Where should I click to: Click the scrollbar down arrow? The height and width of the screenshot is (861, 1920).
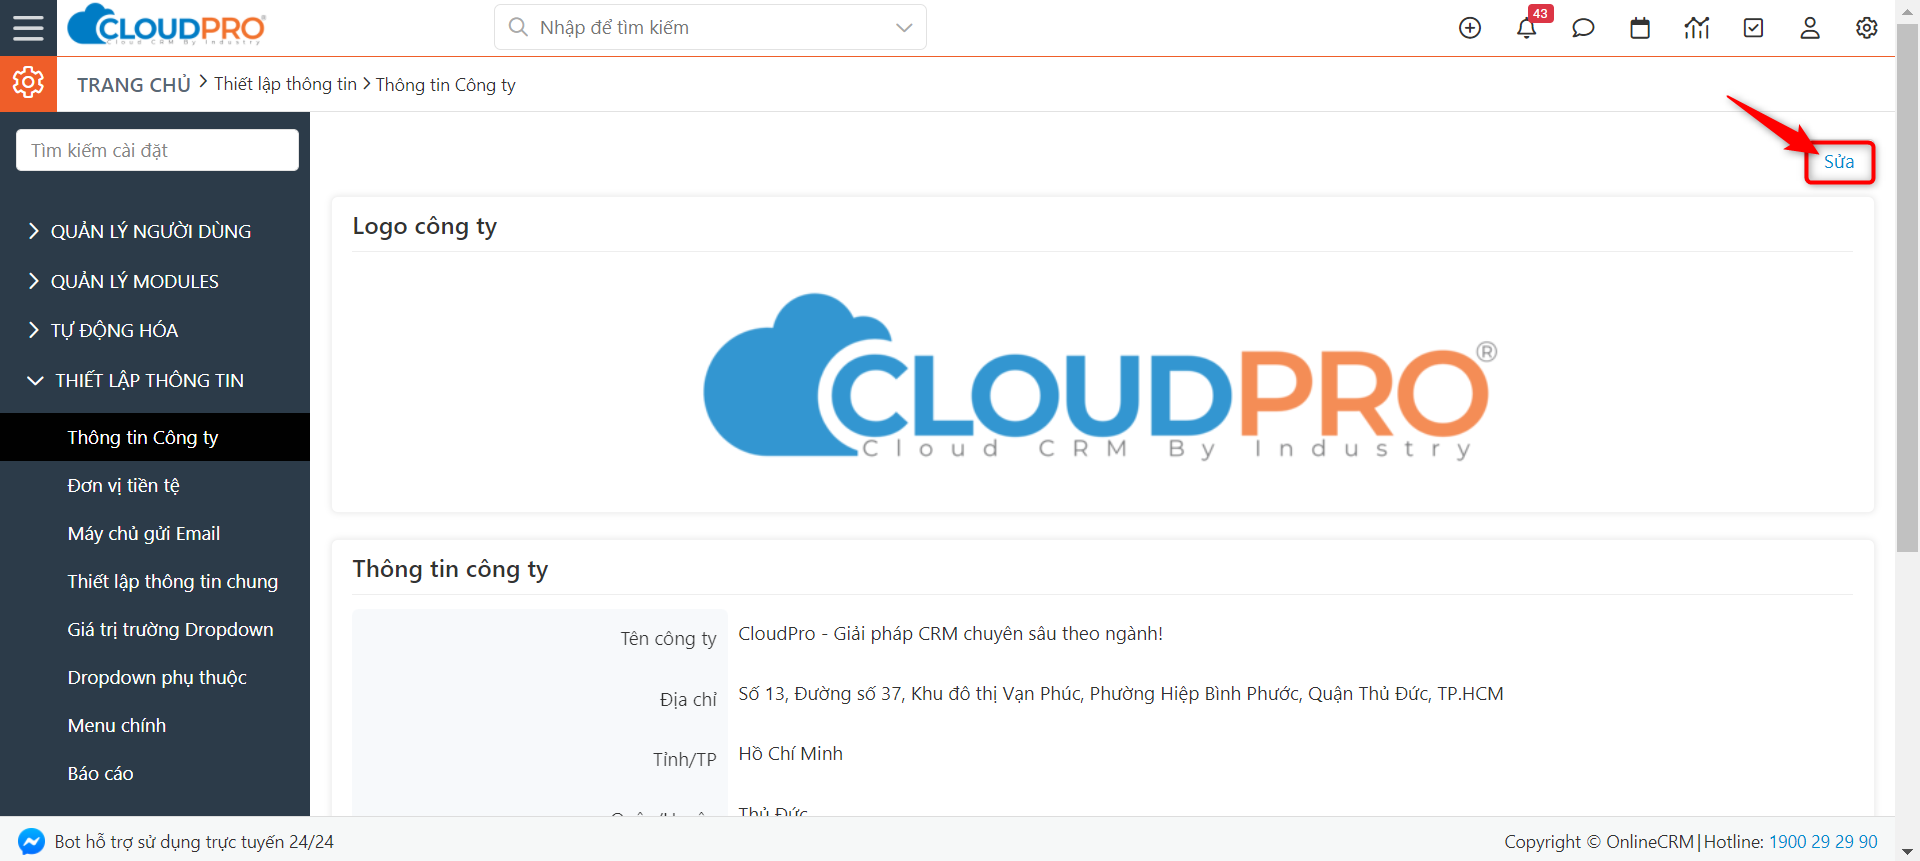[1908, 851]
